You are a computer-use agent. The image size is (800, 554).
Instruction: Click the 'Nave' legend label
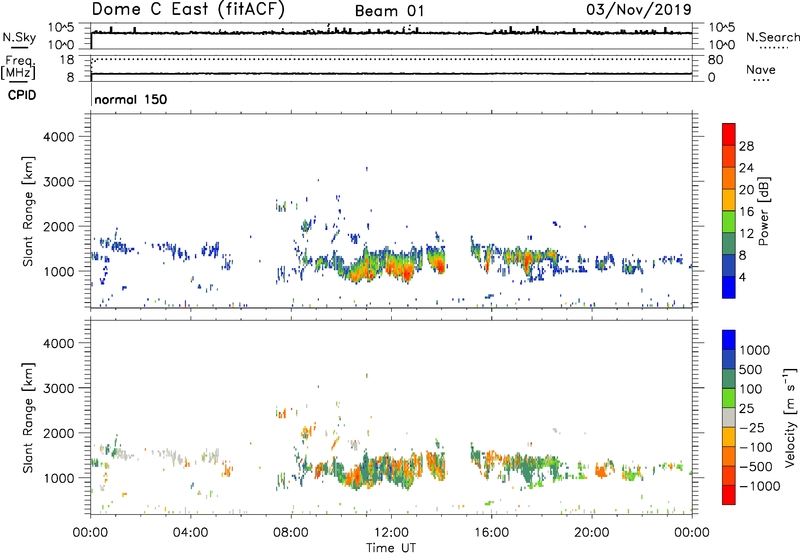click(x=761, y=70)
